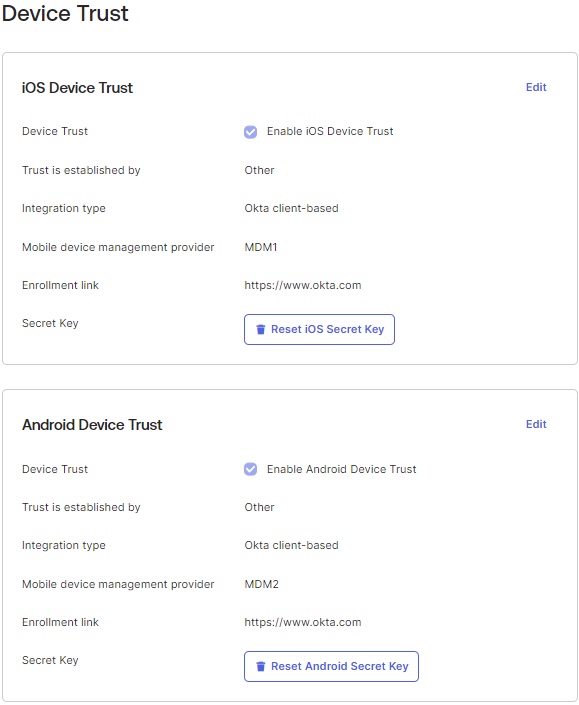Click trash icon in Reset Android Secret Key
The image size is (579, 705).
pos(260,666)
